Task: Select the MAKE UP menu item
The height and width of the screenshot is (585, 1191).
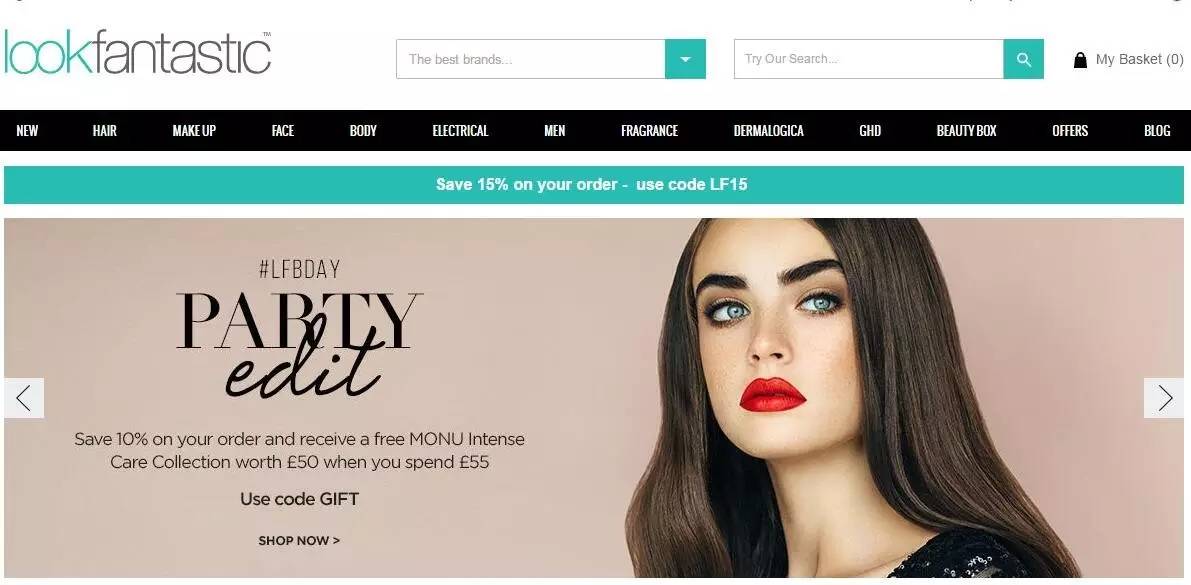Action: [194, 131]
